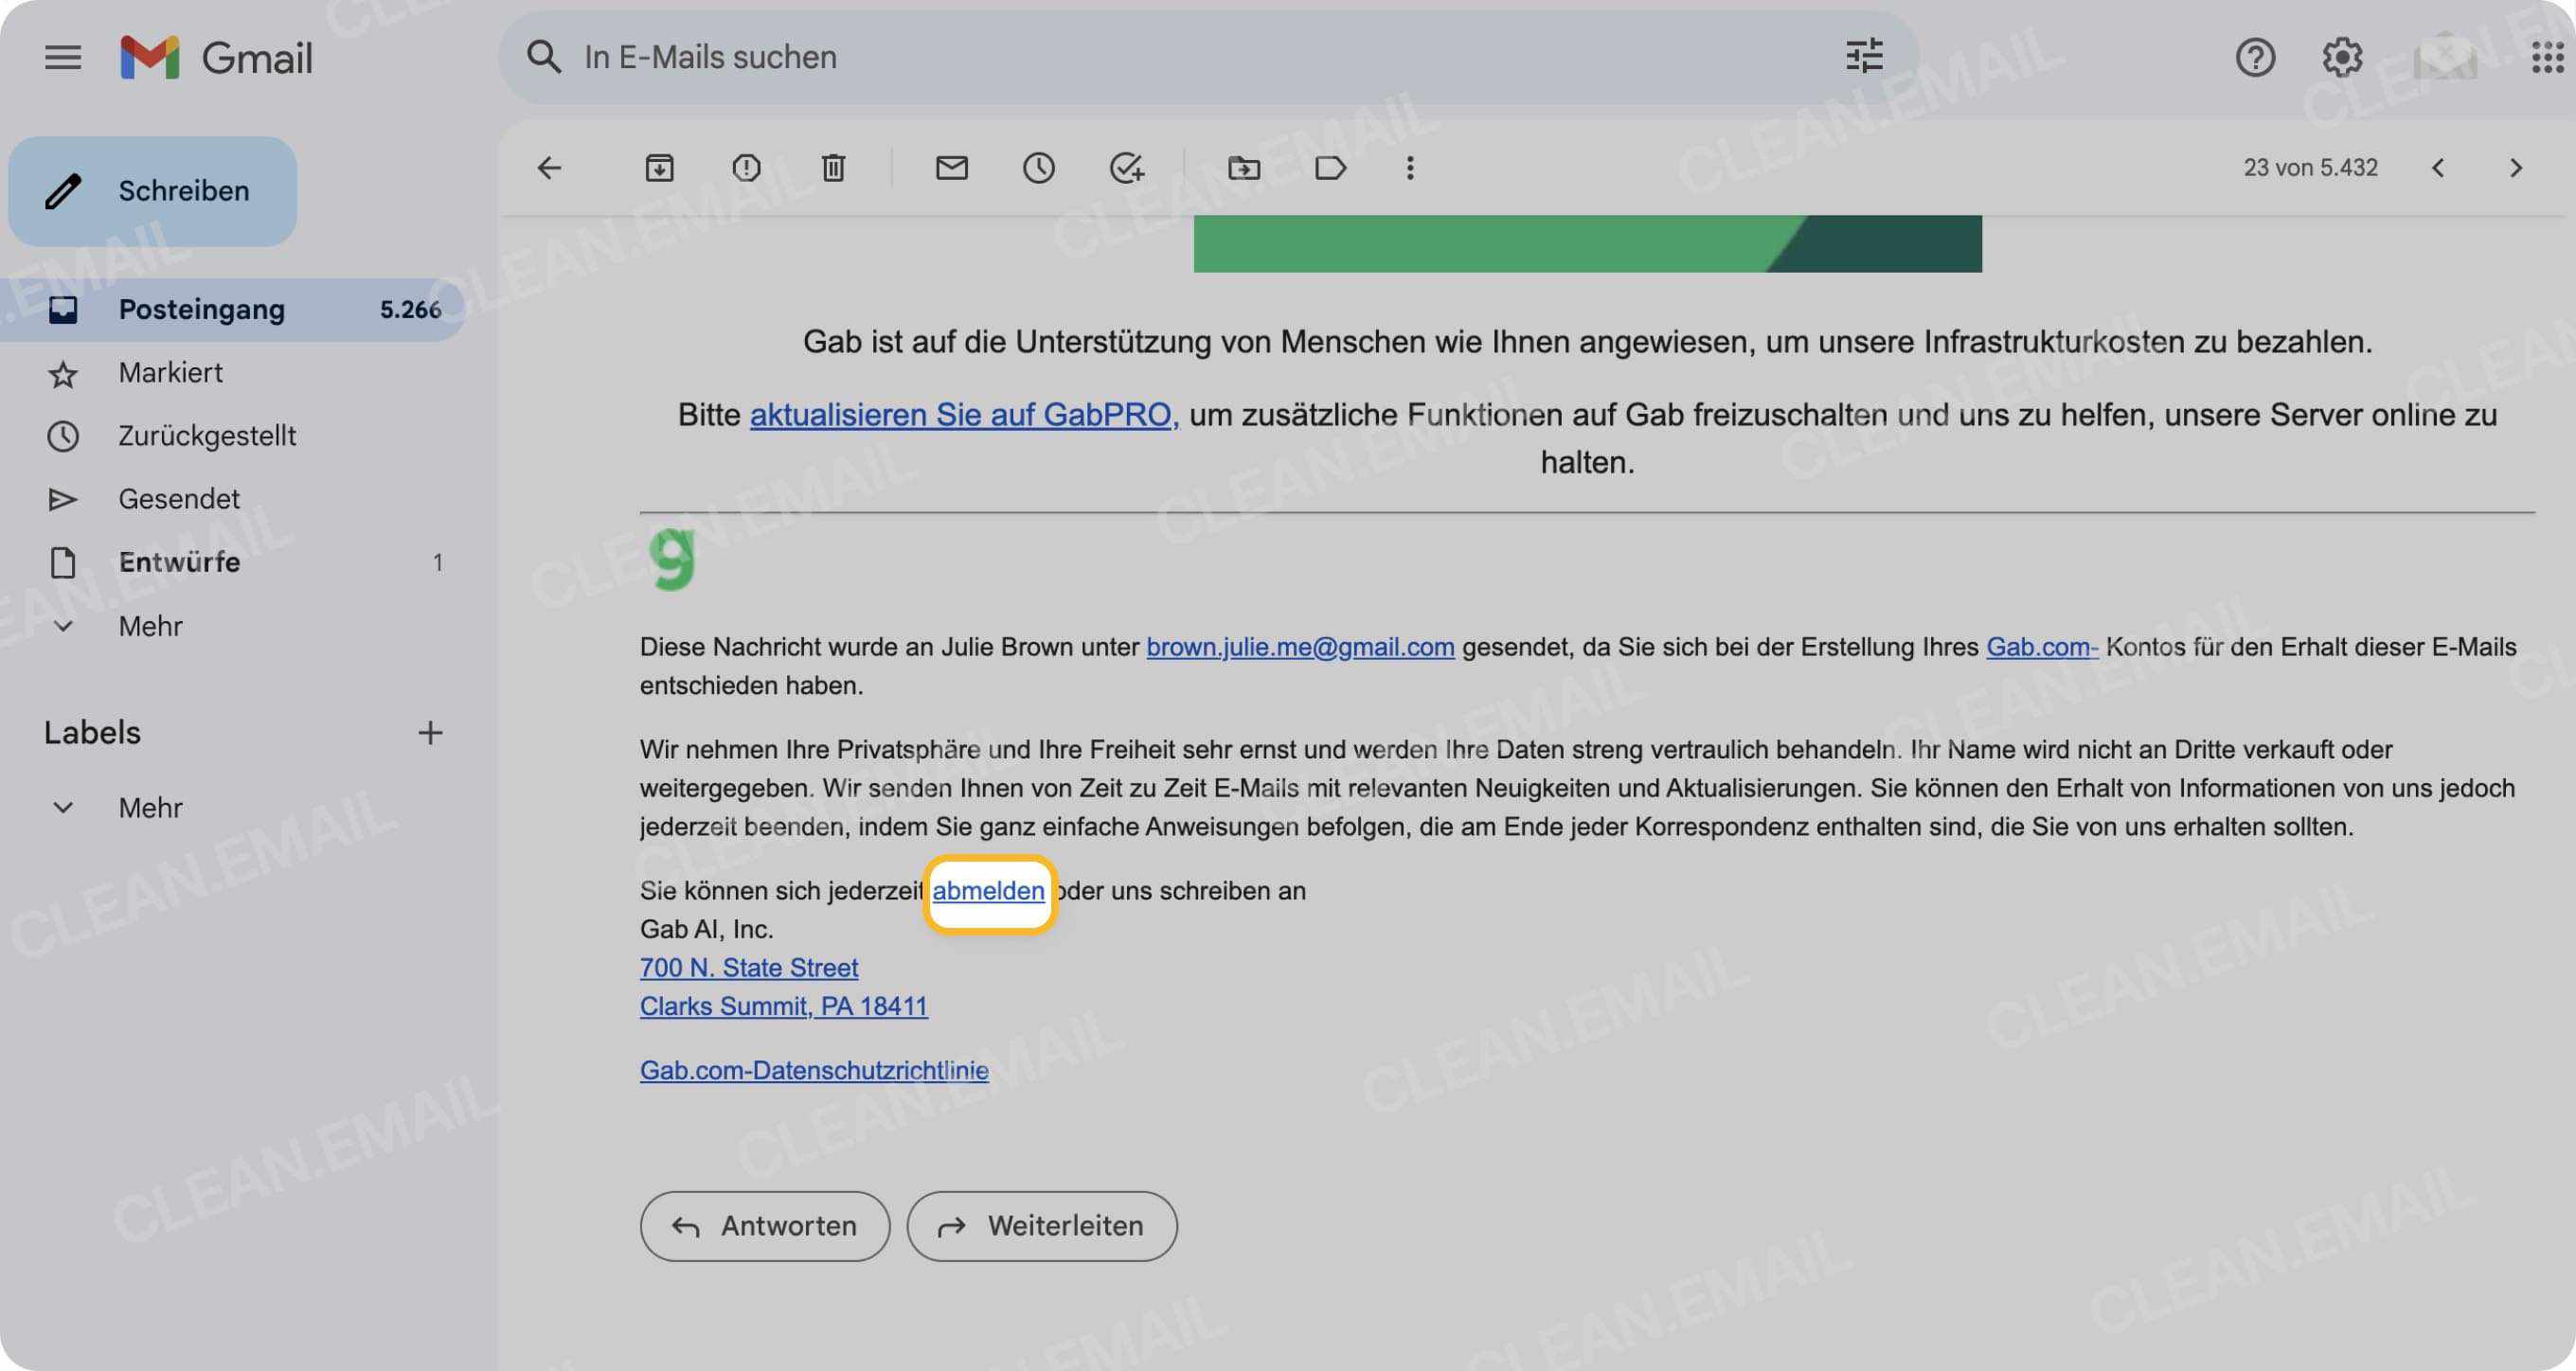Screen dimensions: 2576x1371
Task: Add this email to Tasks
Action: [1127, 167]
